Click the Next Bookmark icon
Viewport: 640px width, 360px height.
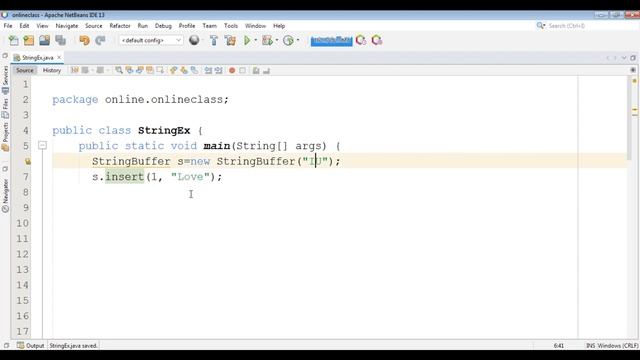(x=184, y=71)
